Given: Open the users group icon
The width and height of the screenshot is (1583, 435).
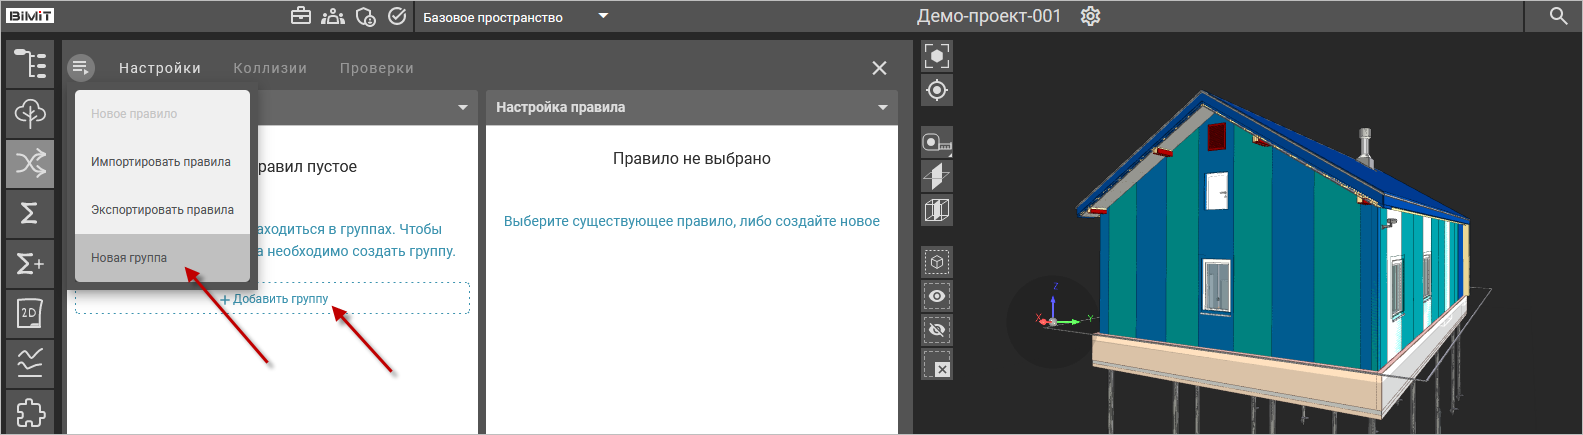Looking at the screenshot, I should point(333,16).
